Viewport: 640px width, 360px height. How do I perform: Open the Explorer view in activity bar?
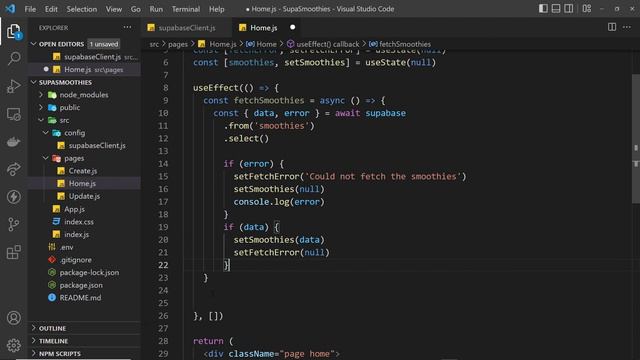pyautogui.click(x=13, y=31)
